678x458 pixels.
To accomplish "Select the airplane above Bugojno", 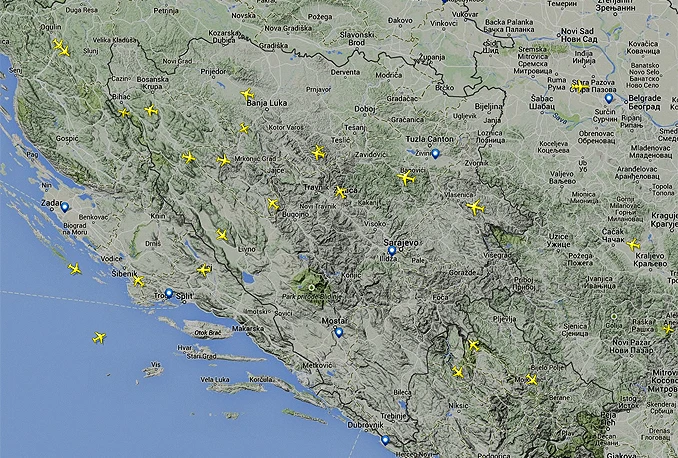I will (x=273, y=204).
